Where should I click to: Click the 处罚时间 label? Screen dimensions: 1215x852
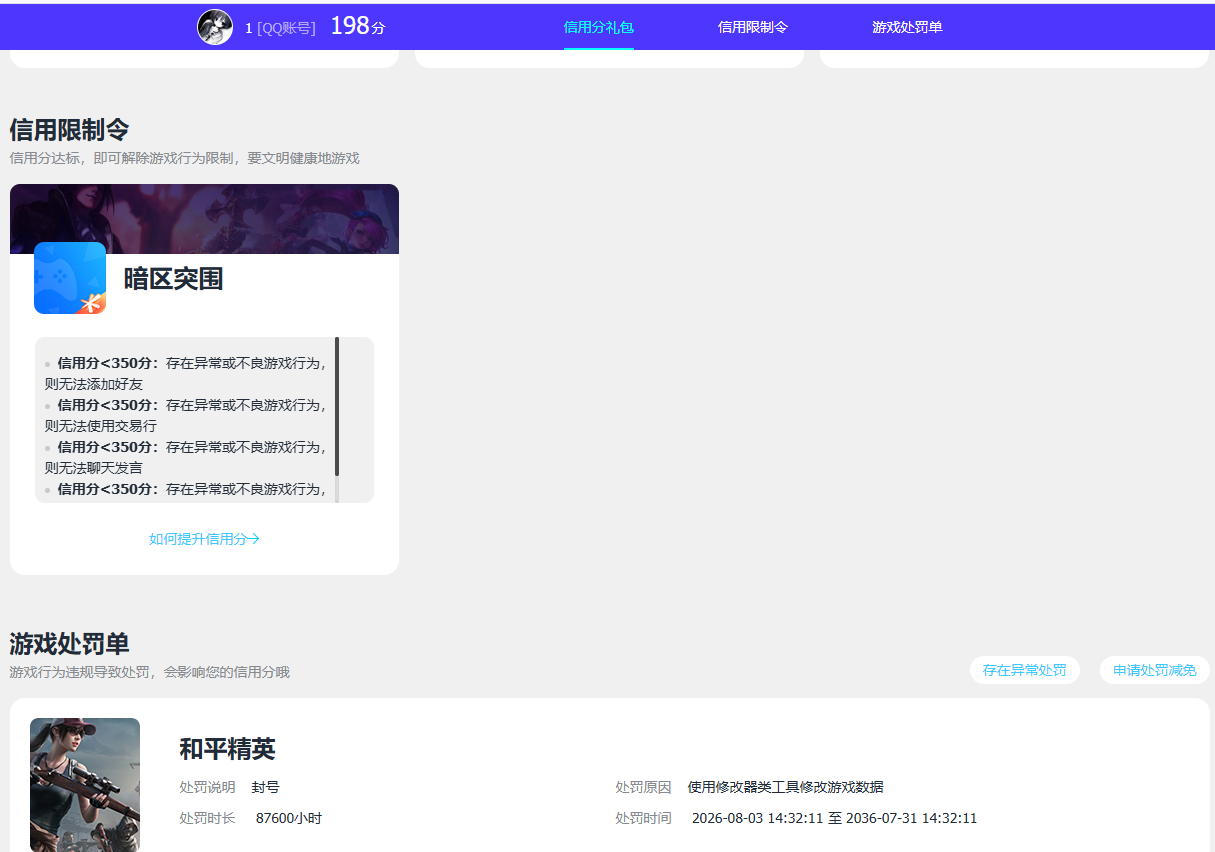tap(643, 819)
